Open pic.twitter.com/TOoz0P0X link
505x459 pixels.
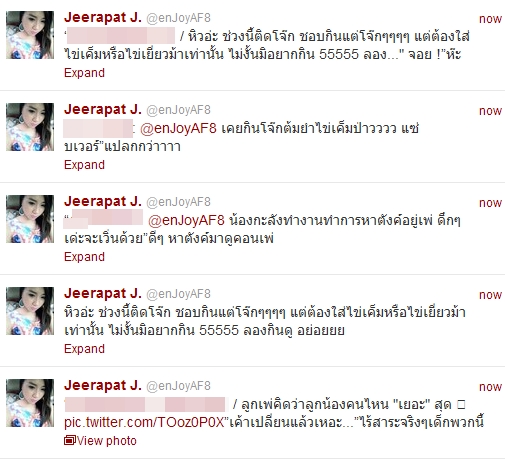145,422
